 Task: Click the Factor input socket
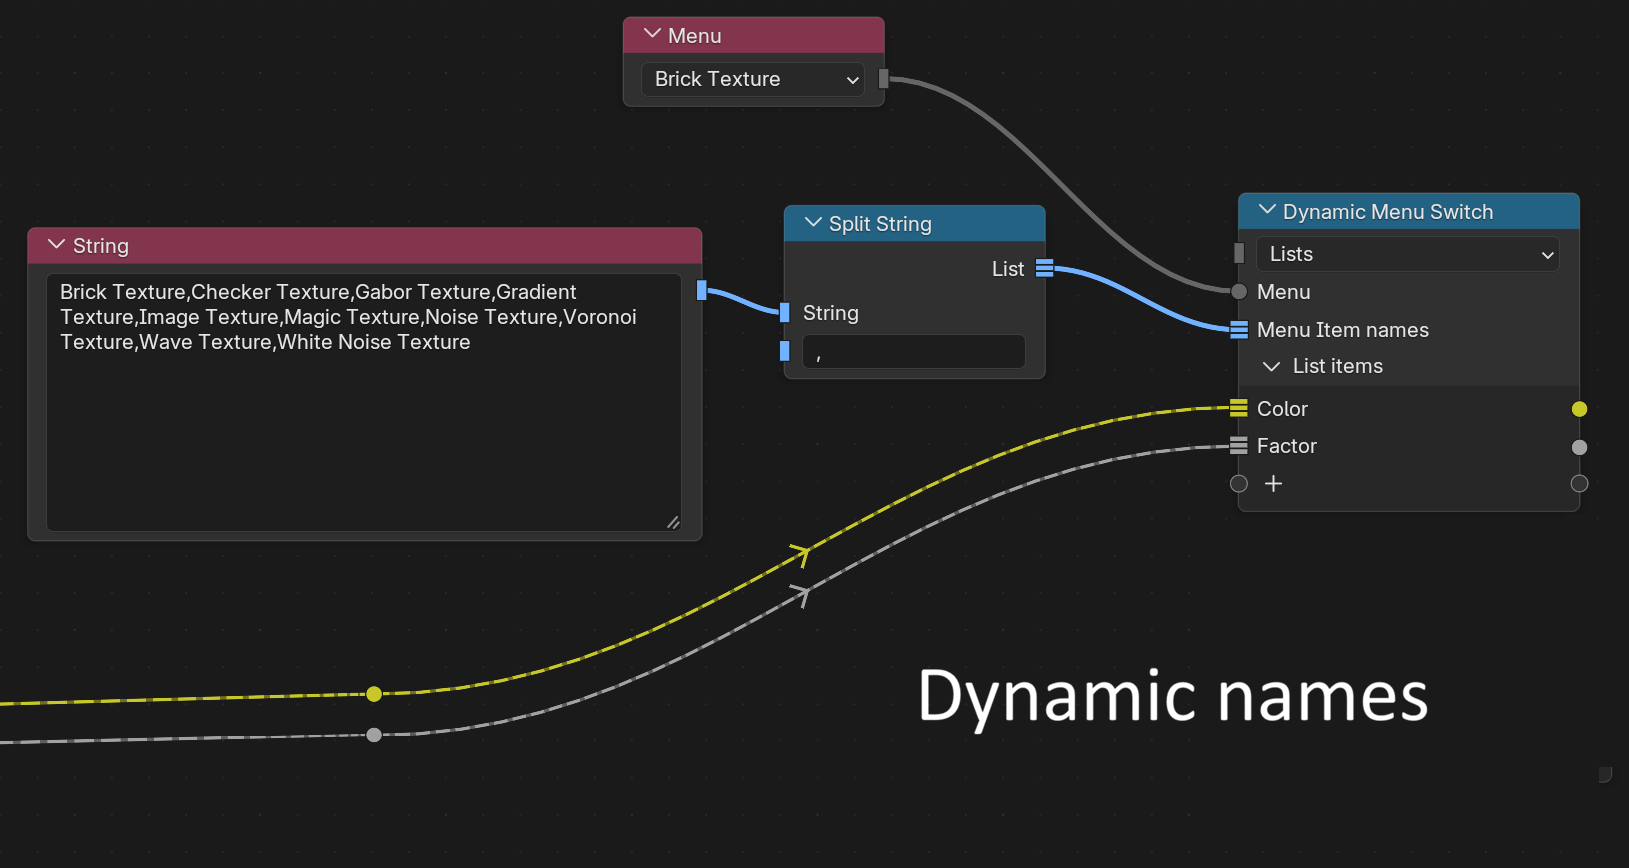[1239, 446]
